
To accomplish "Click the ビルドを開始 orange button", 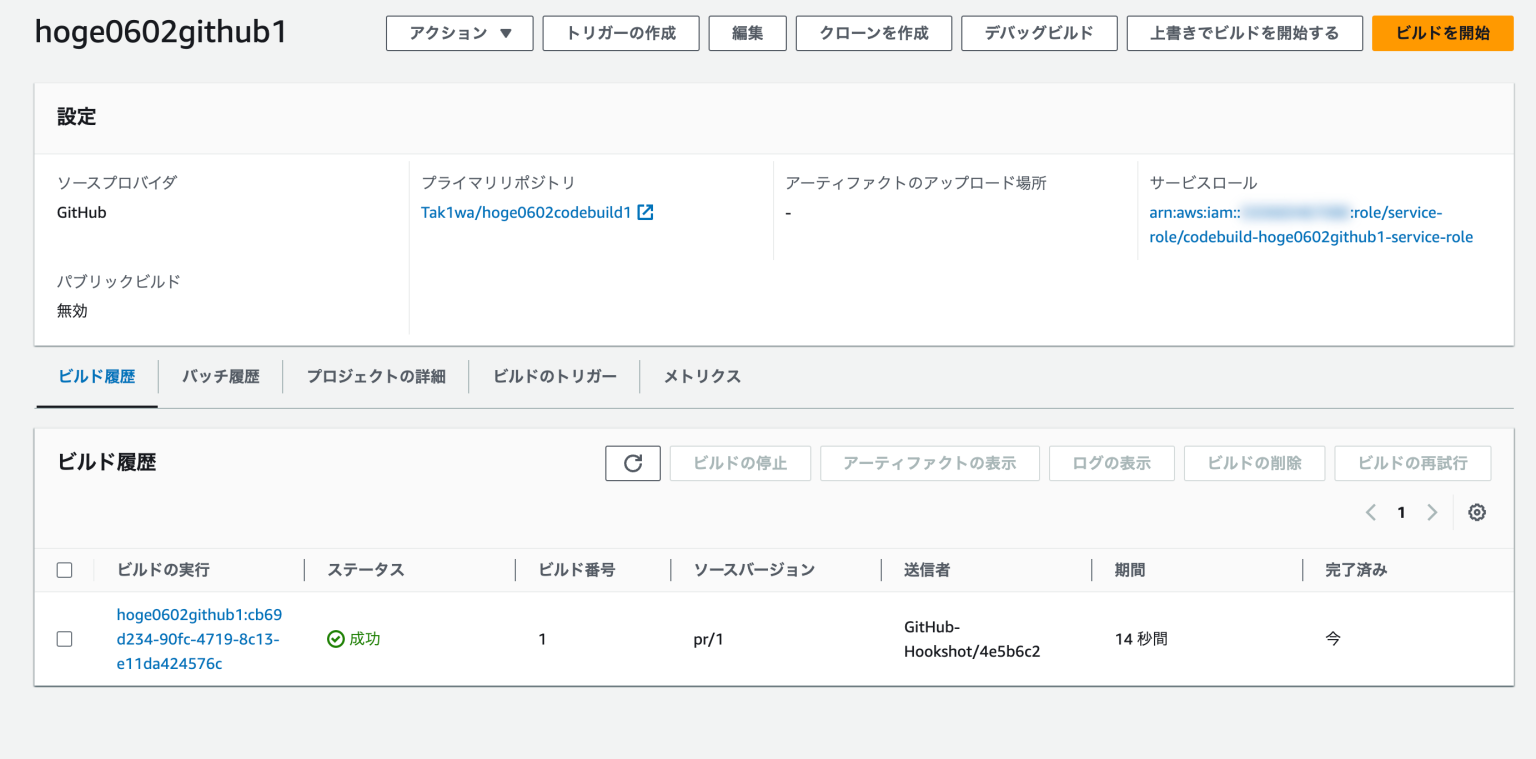I will 1442,32.
